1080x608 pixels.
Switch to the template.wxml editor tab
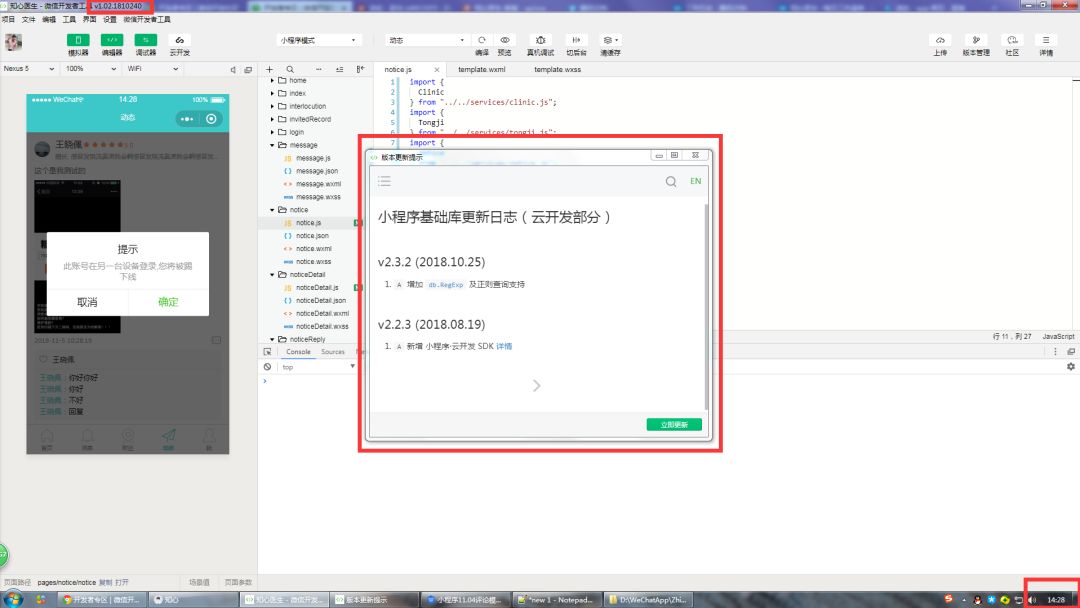(x=481, y=70)
